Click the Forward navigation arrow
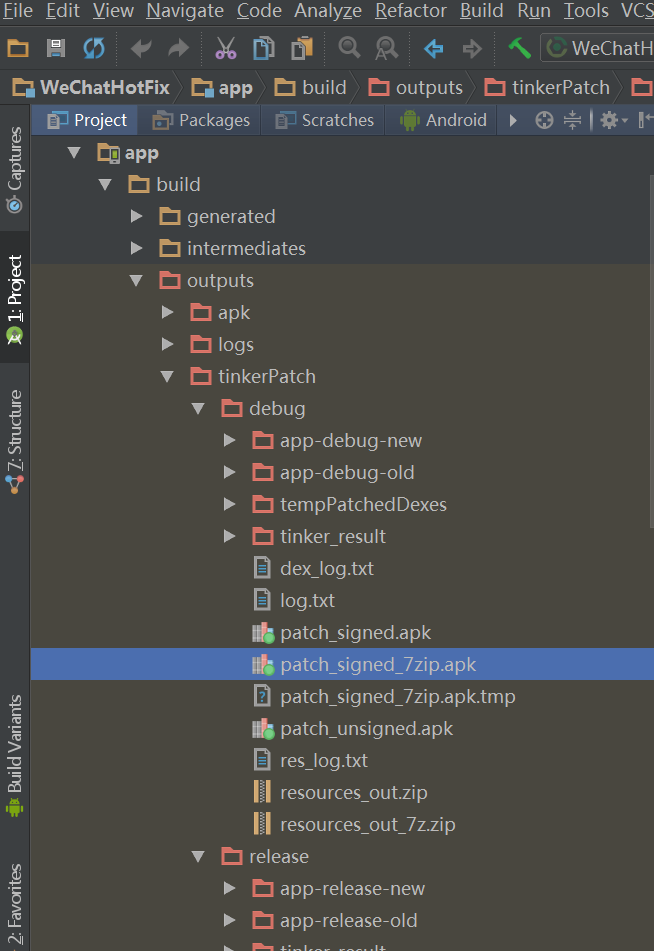 coord(471,48)
